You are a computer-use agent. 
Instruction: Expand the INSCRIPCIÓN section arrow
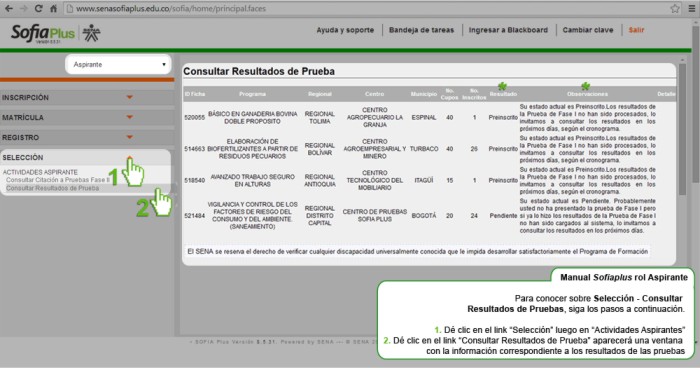pyautogui.click(x=129, y=97)
